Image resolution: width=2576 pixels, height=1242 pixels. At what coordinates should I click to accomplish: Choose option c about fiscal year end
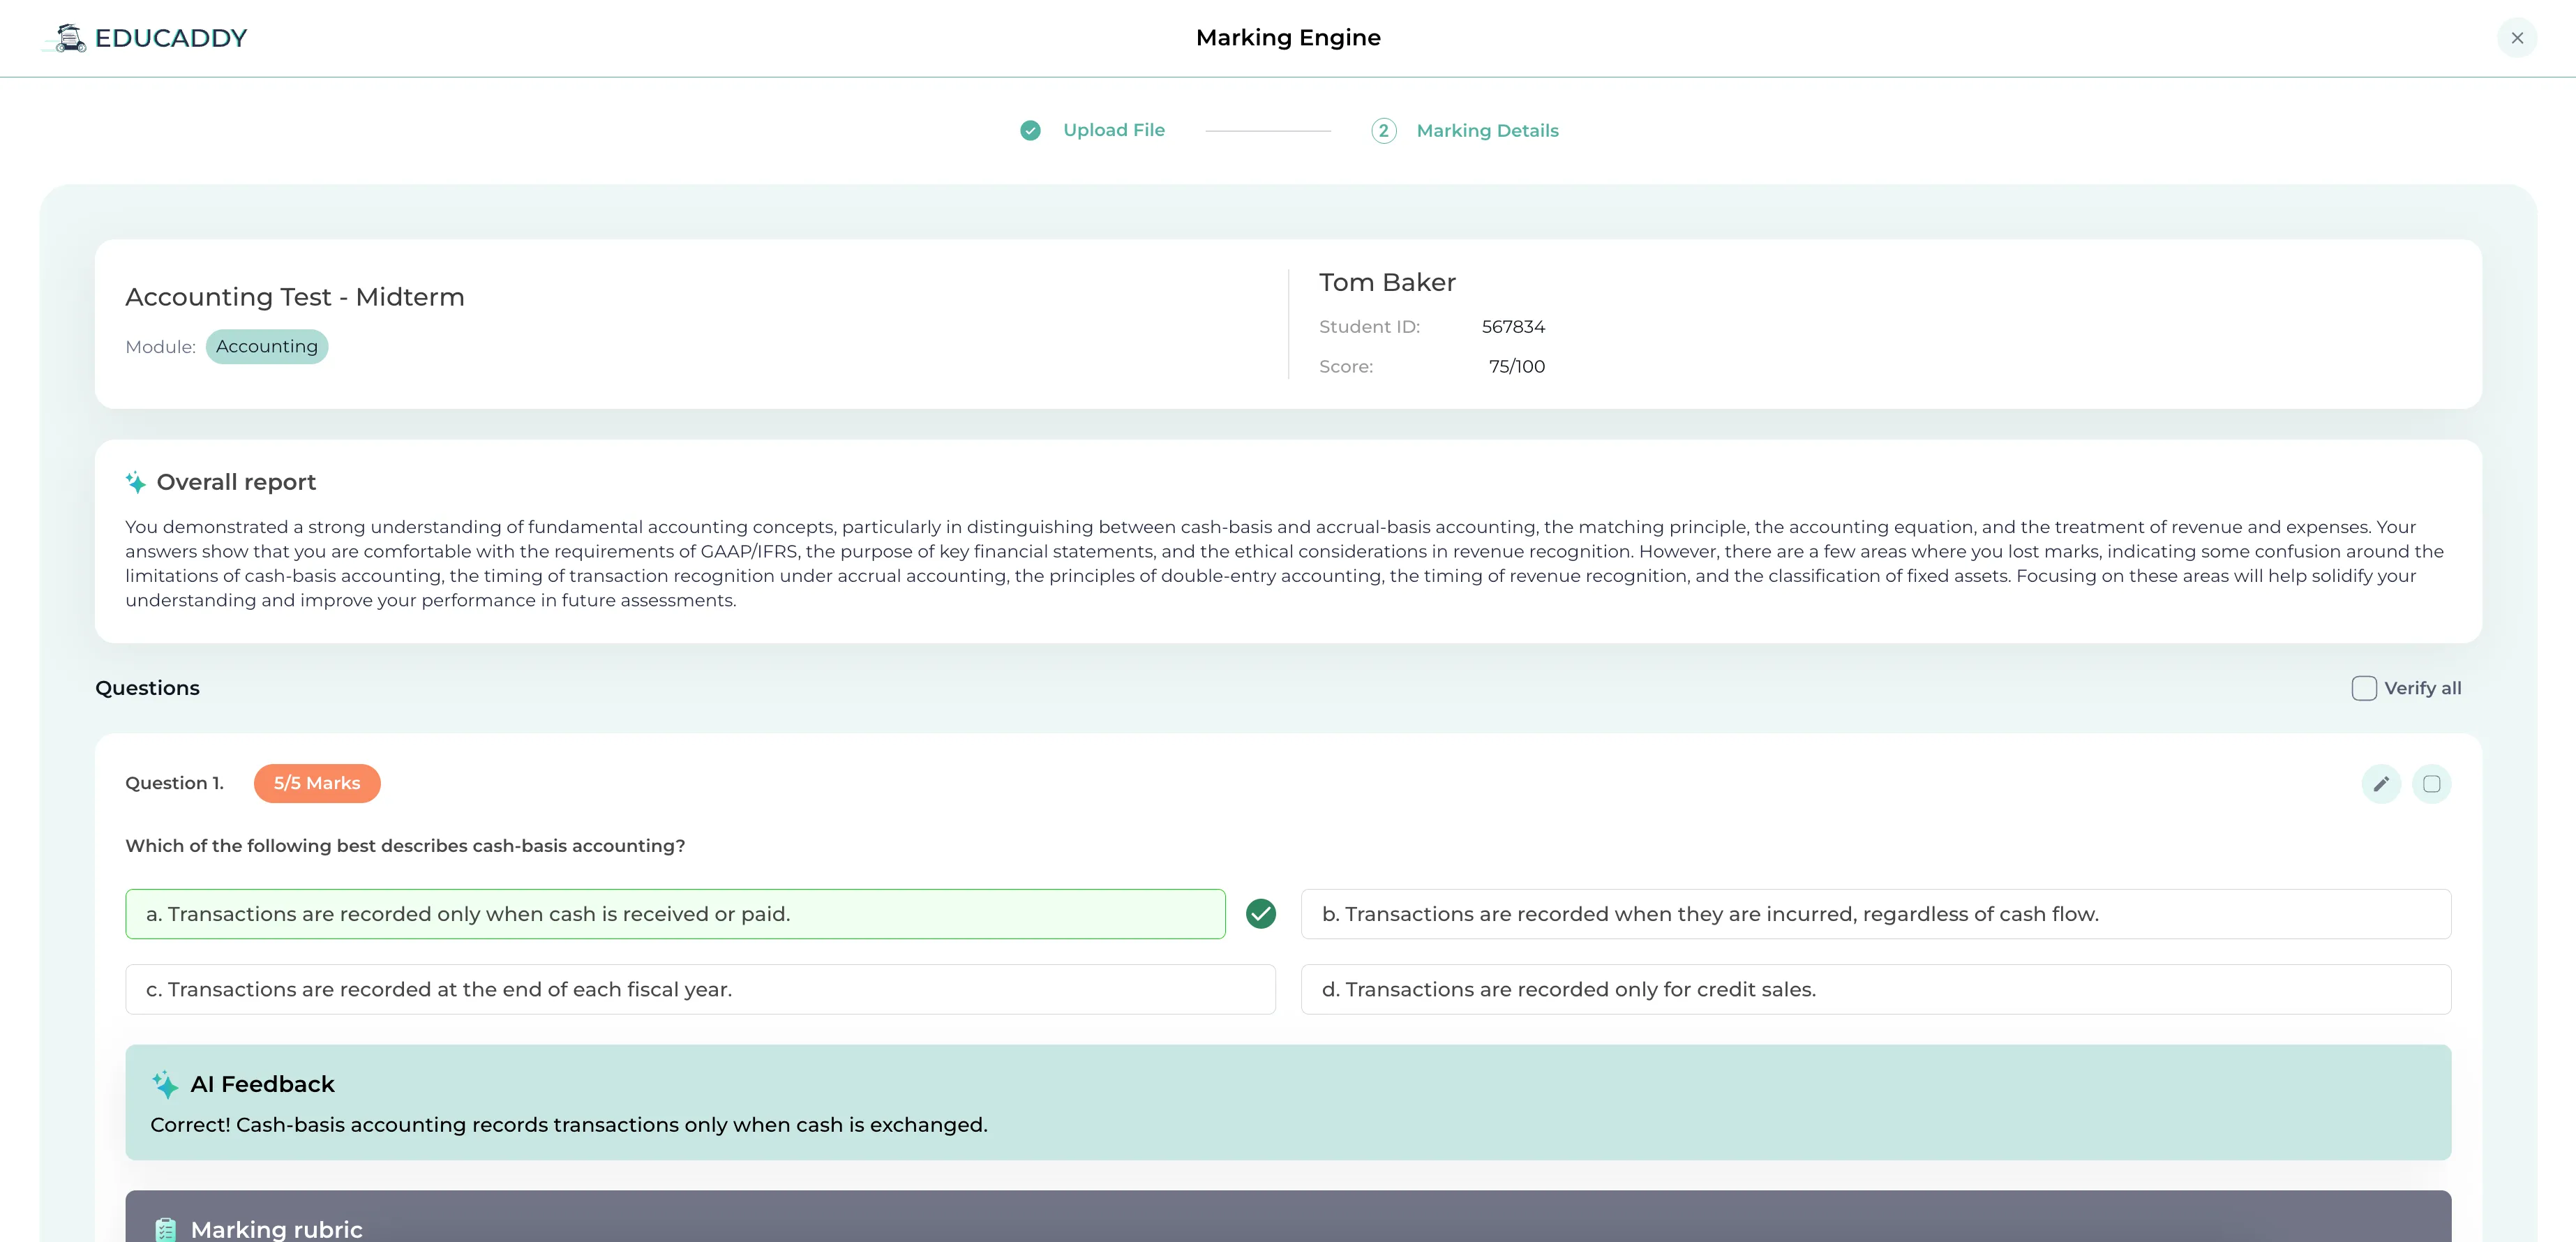click(700, 989)
